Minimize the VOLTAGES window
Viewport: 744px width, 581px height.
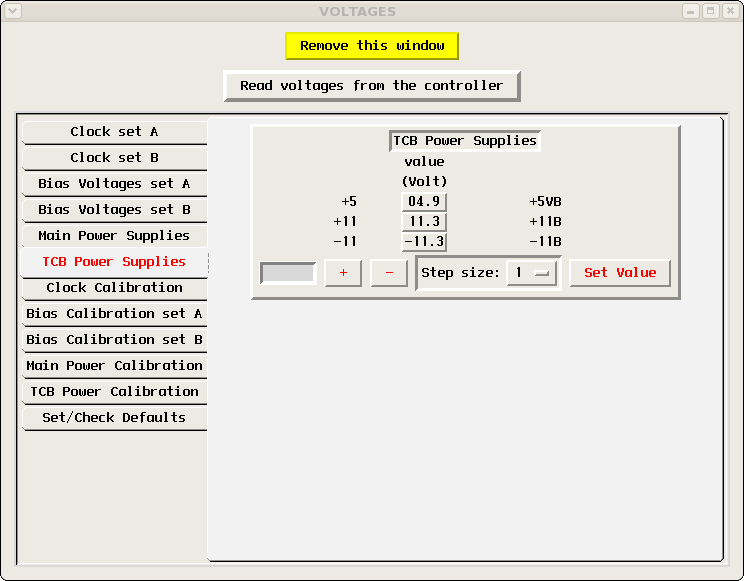point(691,11)
